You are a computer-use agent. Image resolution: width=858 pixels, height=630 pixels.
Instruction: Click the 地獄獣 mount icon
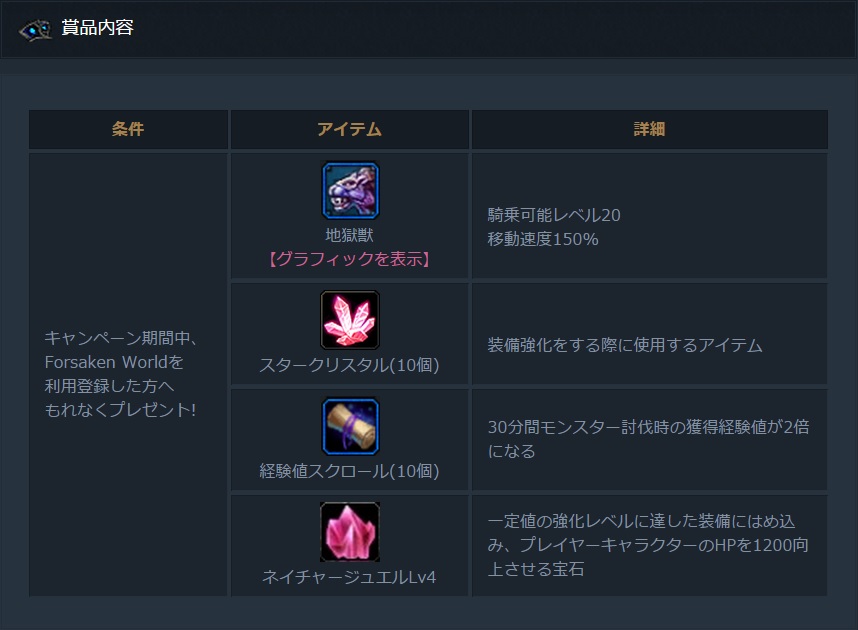[350, 190]
